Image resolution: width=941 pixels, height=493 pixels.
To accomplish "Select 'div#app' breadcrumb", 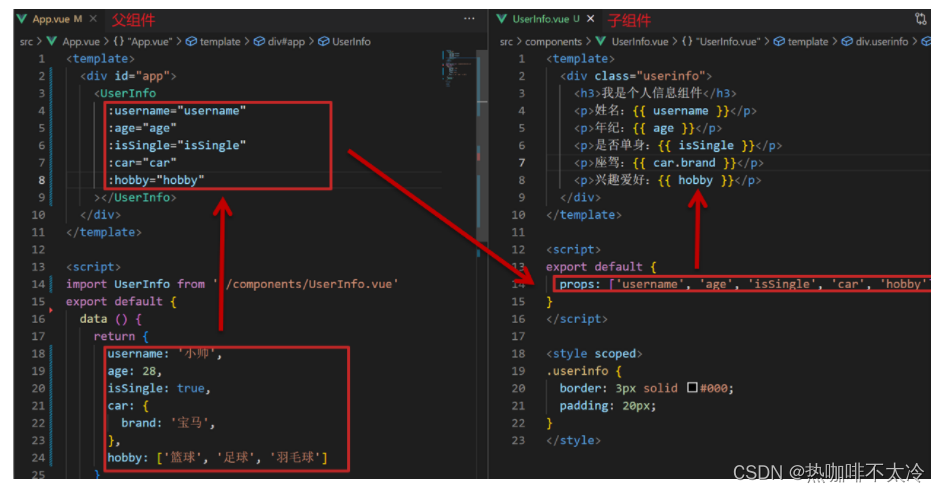I will point(286,41).
